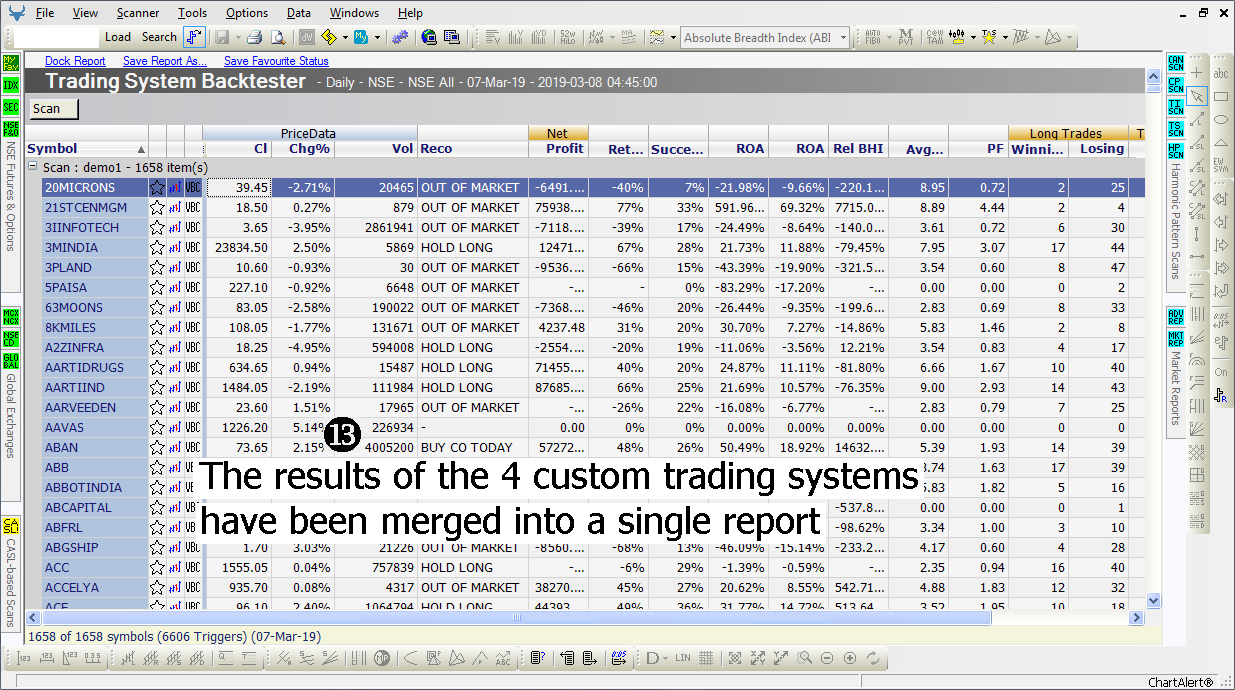This screenshot has height=690, width=1235.
Task: Click the Load button in toolbar
Action: coord(118,37)
